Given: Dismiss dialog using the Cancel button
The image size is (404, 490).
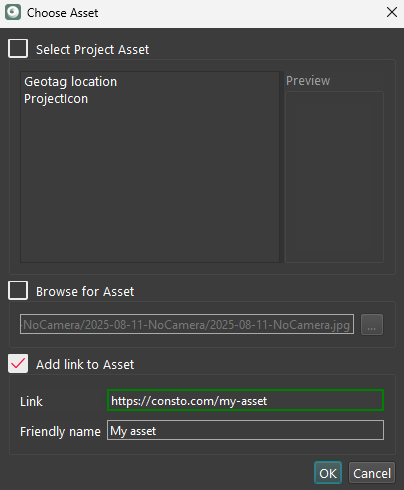Looking at the screenshot, I should [x=372, y=473].
